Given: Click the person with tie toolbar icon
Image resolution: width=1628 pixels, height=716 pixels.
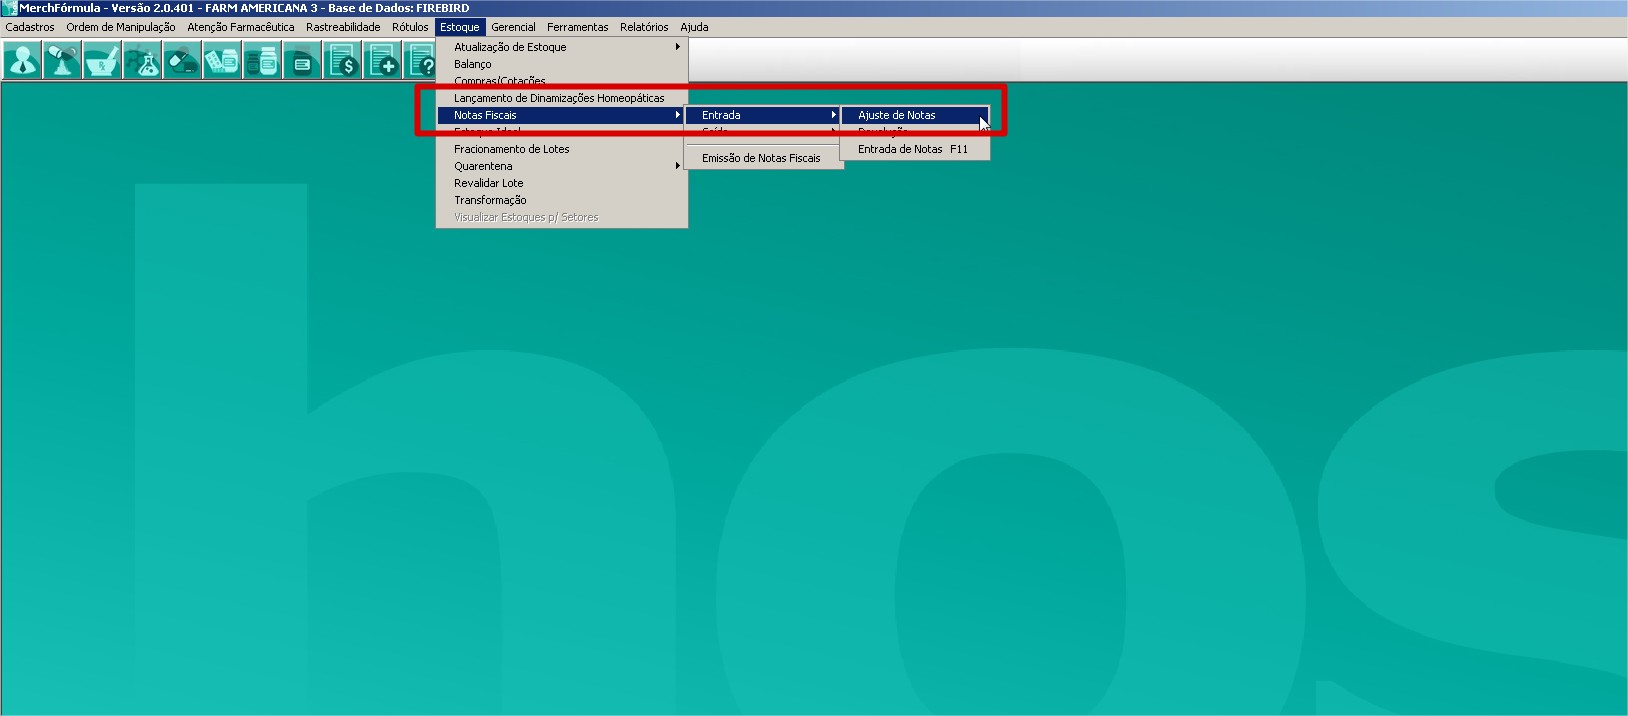Looking at the screenshot, I should coord(22,62).
